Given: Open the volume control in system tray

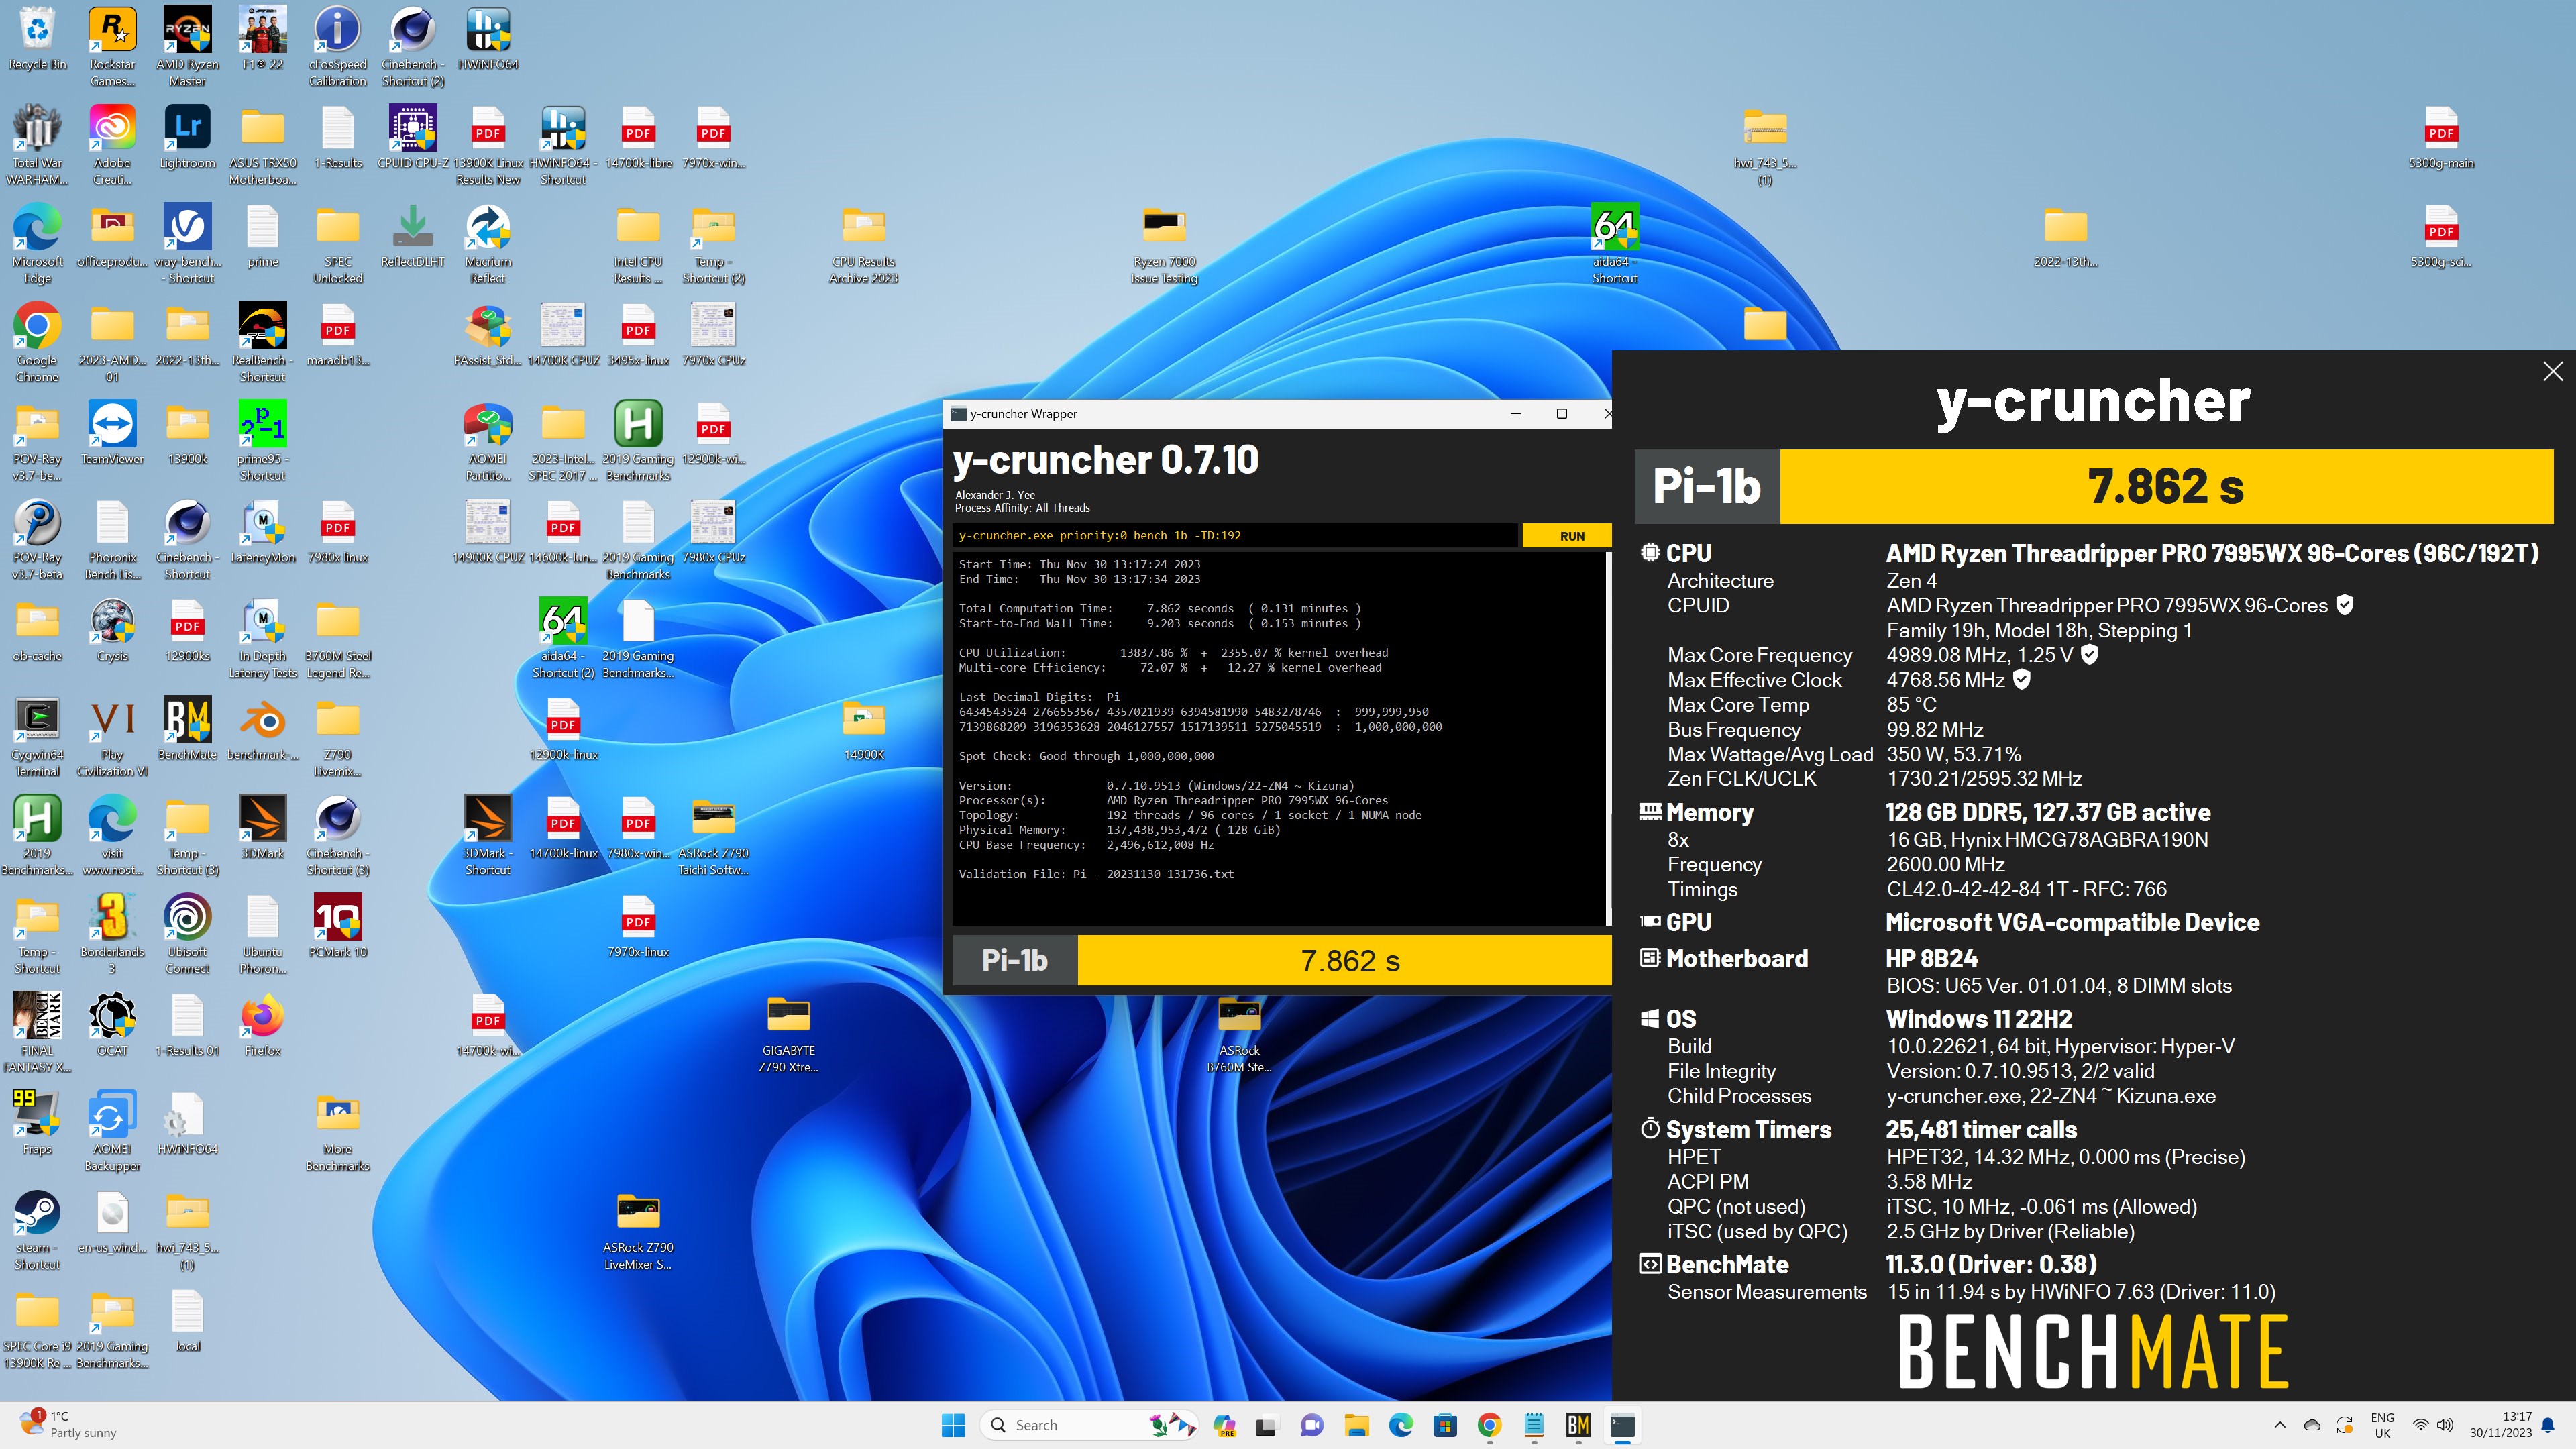Looking at the screenshot, I should 2445,1425.
